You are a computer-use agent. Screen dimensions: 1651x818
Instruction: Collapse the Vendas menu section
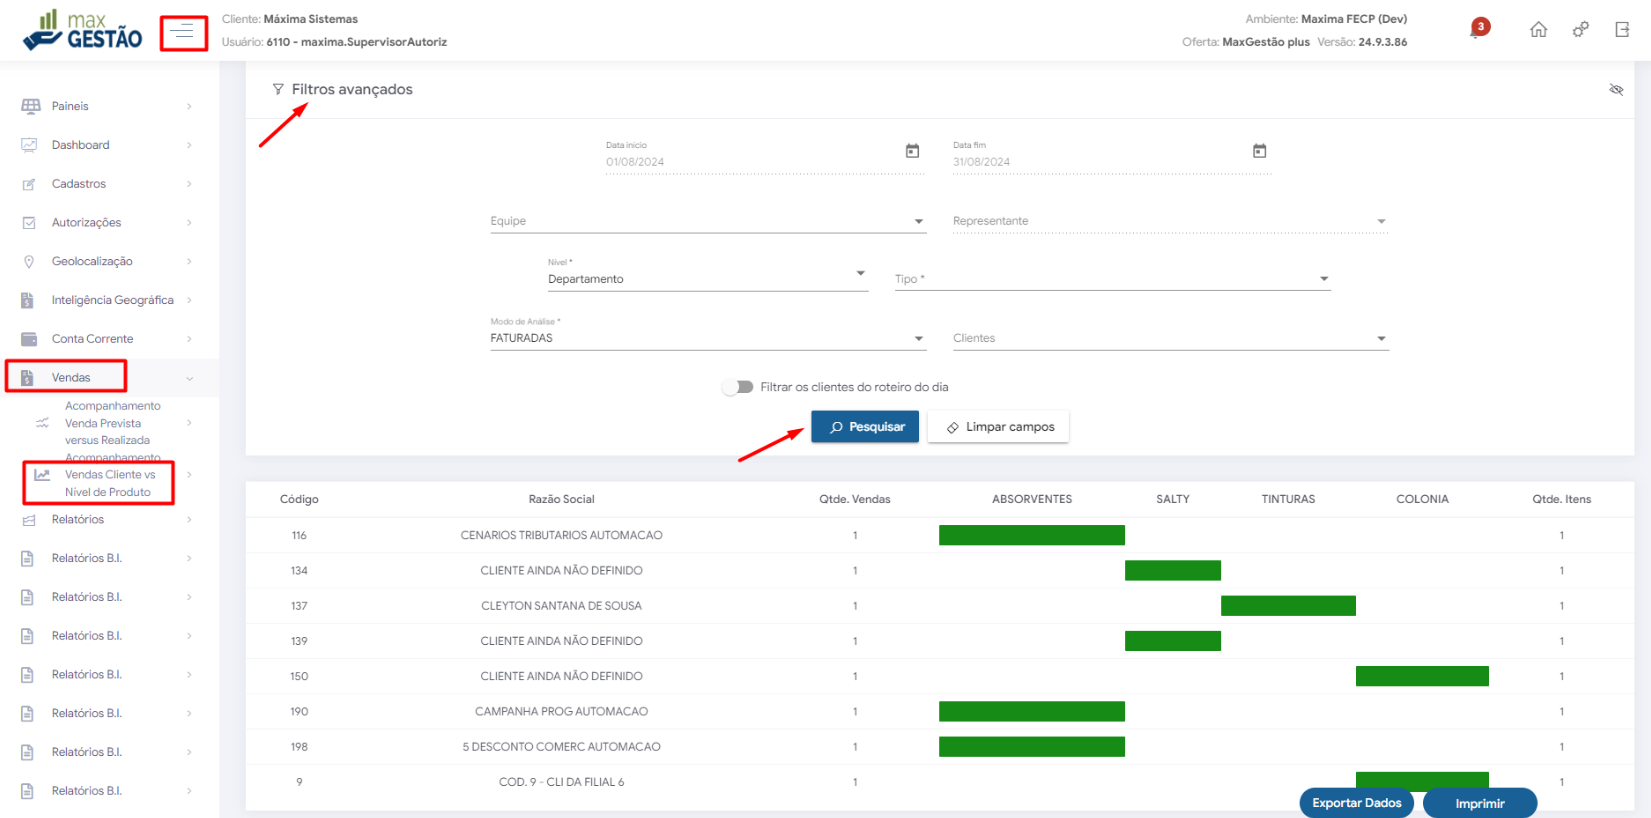pyautogui.click(x=189, y=378)
